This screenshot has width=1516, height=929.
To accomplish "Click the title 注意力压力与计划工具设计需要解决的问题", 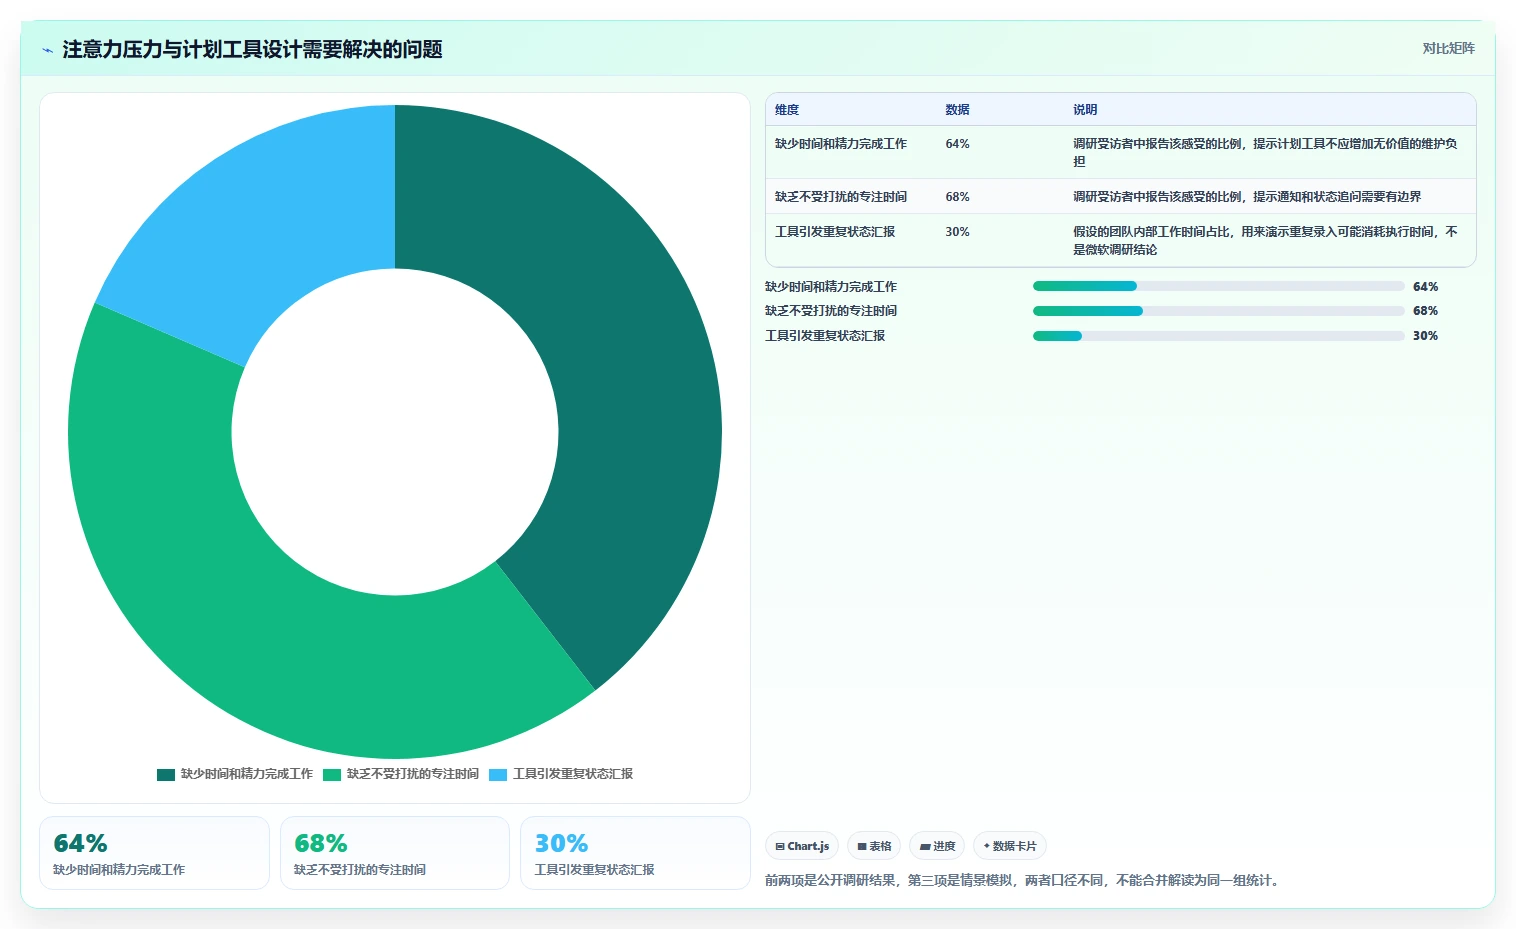I will pos(252,50).
